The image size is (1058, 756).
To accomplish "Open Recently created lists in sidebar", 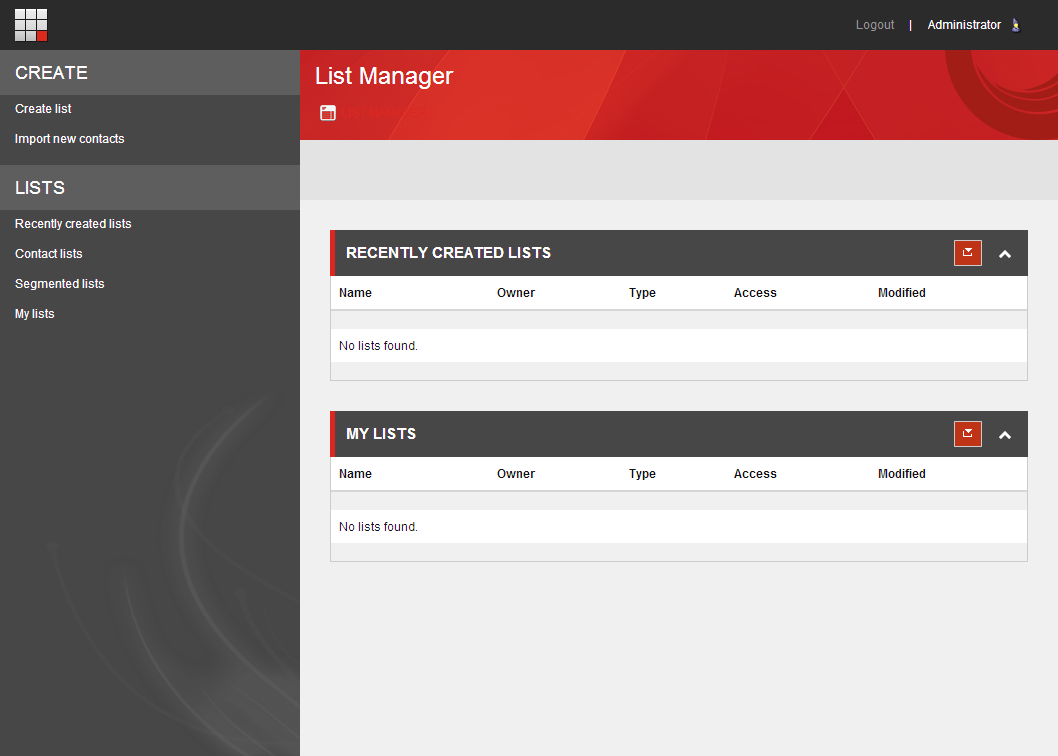I will coord(73,224).
